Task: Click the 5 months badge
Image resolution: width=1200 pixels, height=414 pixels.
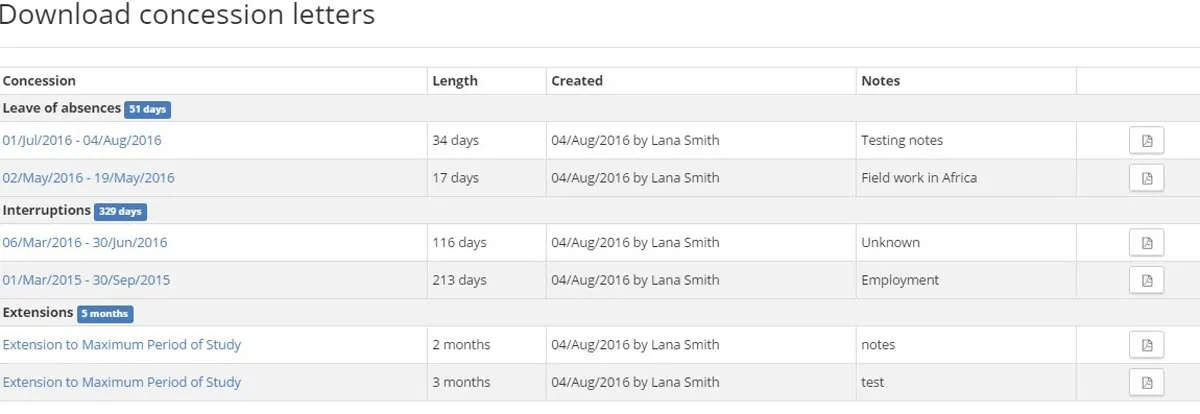Action: (105, 314)
